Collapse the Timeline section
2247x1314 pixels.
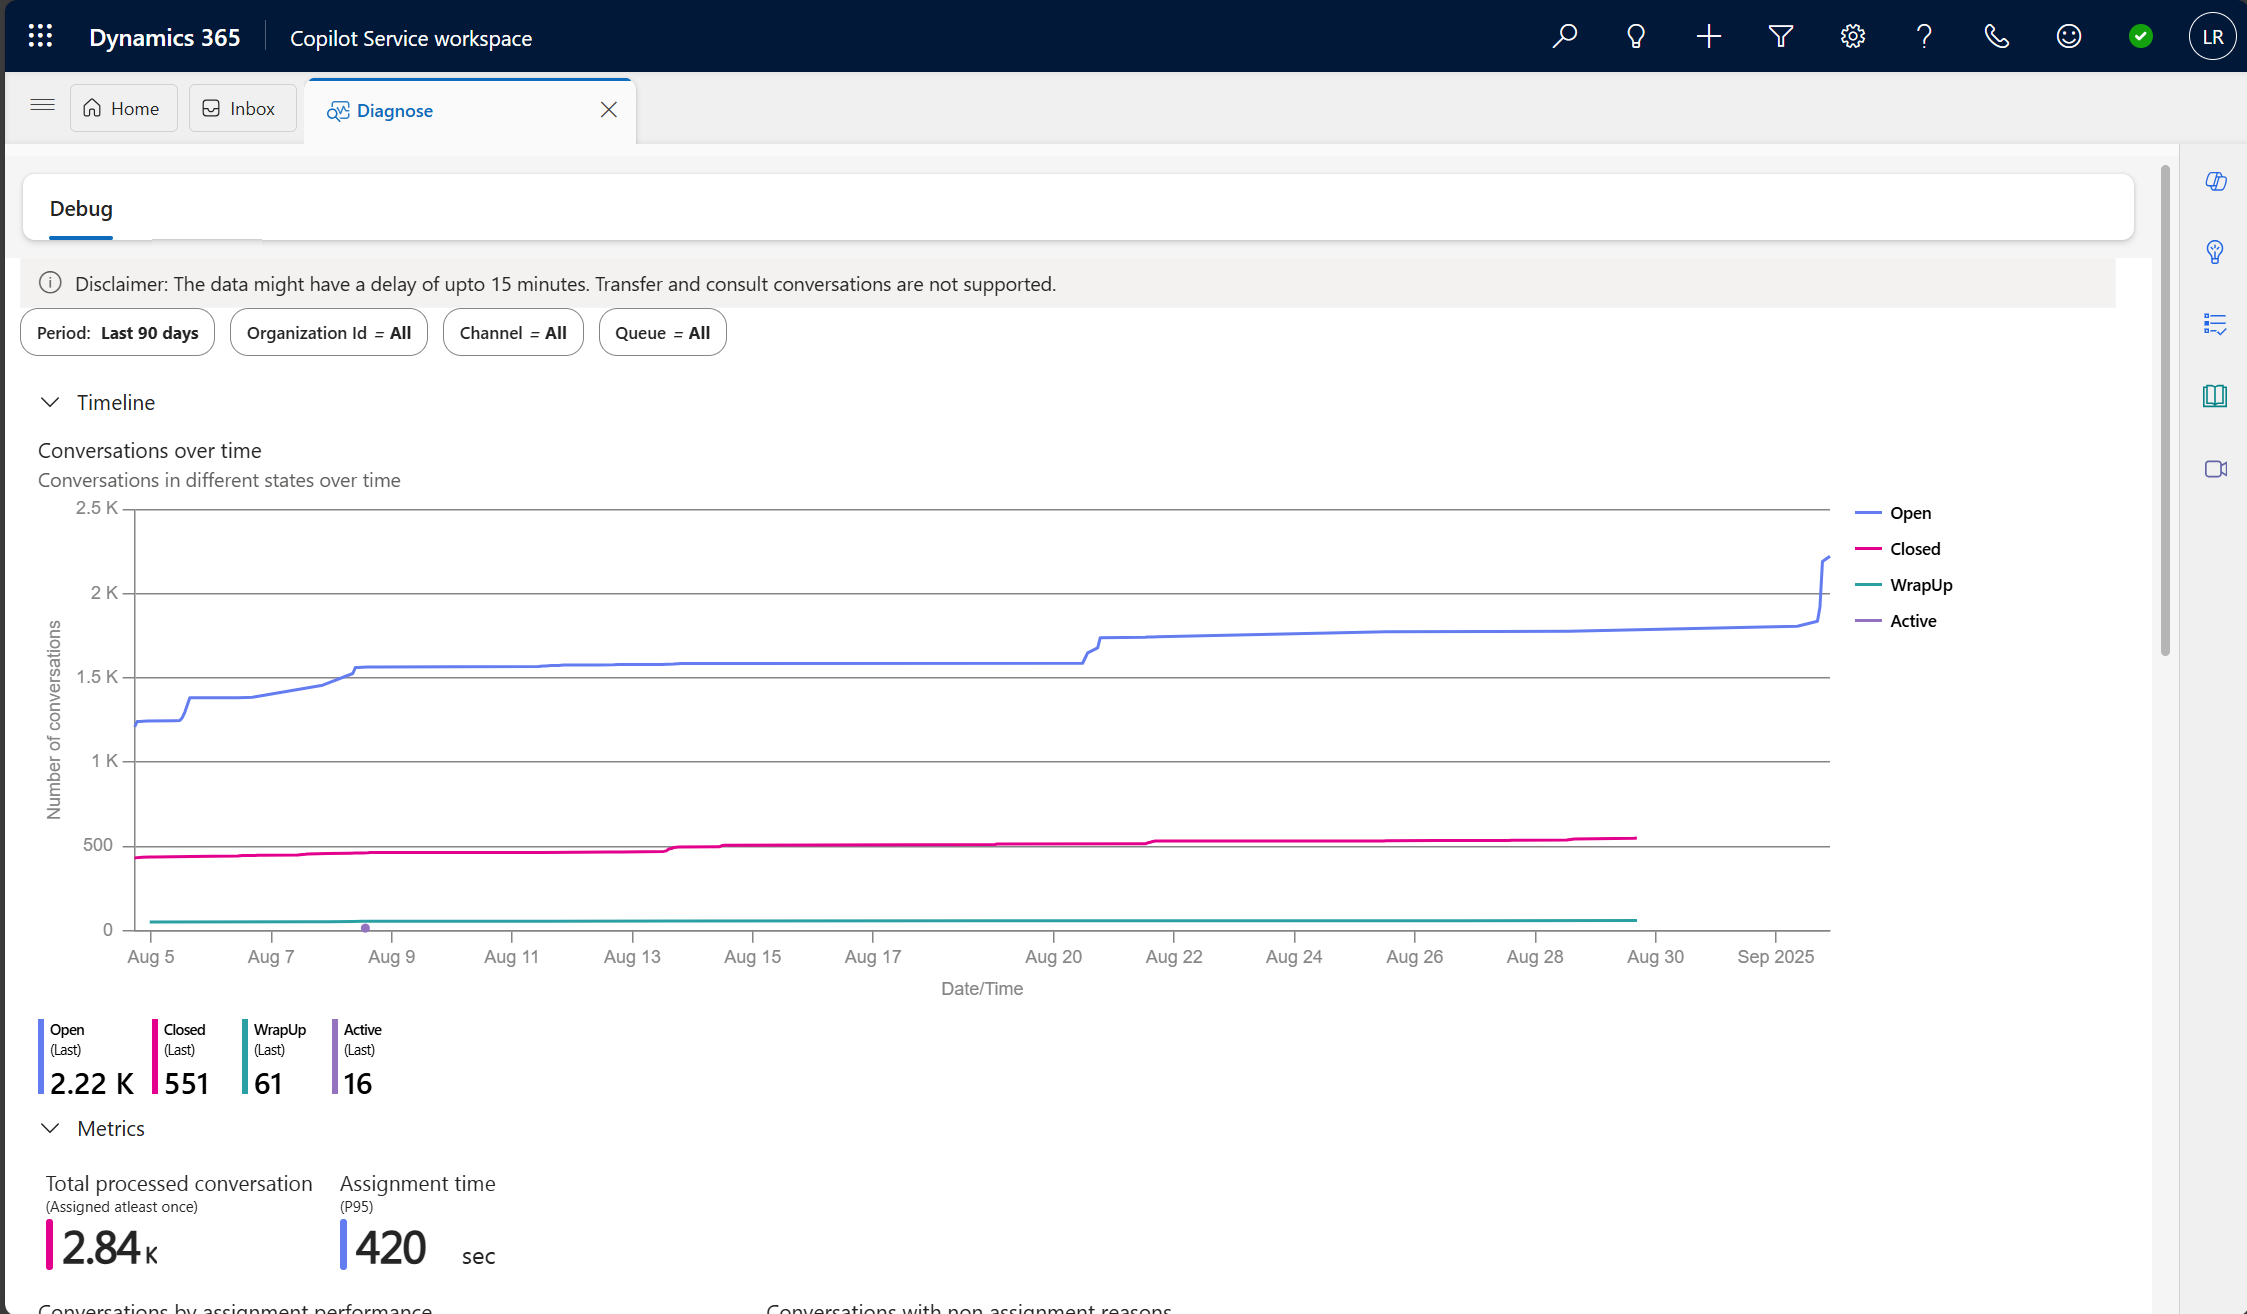click(x=50, y=402)
